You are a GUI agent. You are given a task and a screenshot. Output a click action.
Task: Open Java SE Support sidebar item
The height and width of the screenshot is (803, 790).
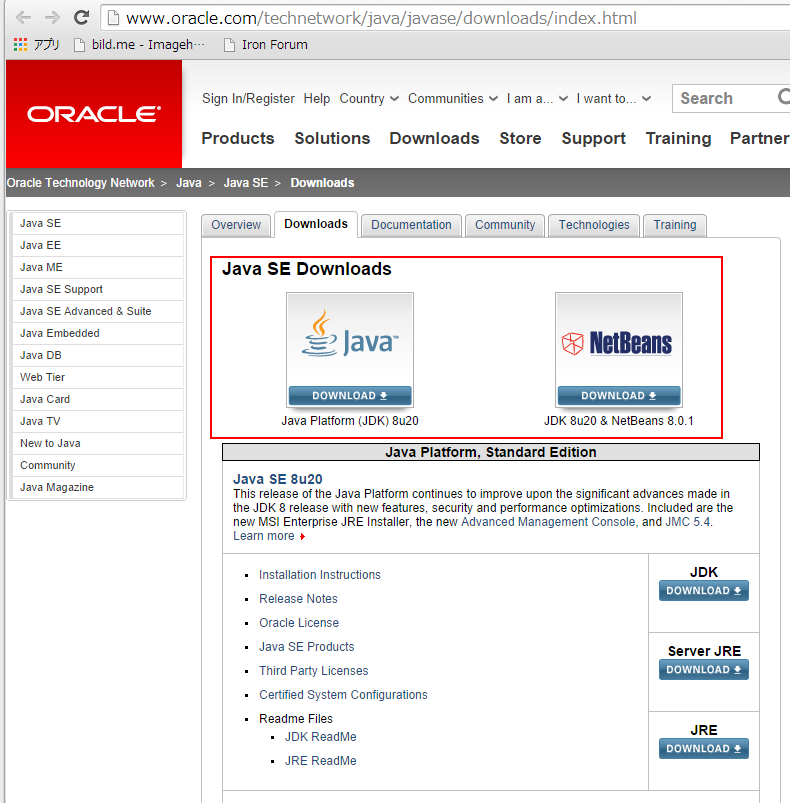97,289
